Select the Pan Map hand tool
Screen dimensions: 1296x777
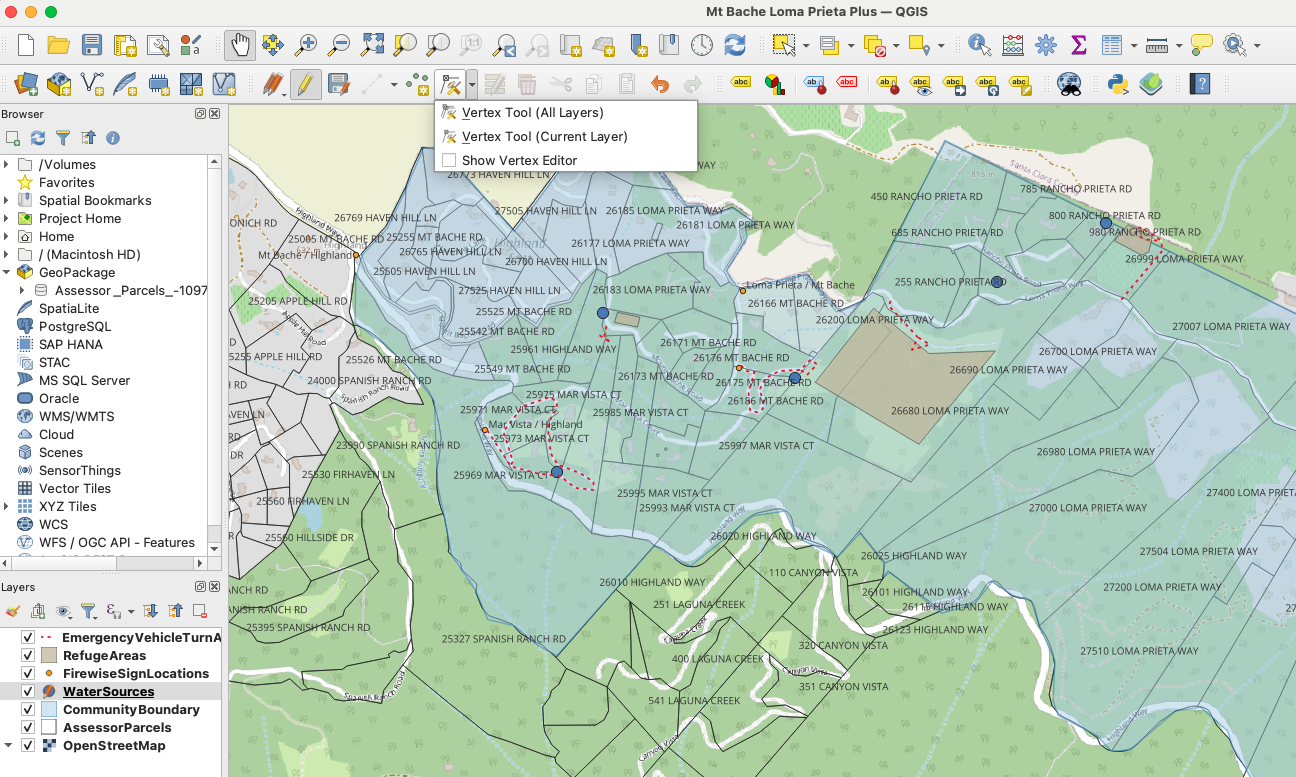(239, 45)
